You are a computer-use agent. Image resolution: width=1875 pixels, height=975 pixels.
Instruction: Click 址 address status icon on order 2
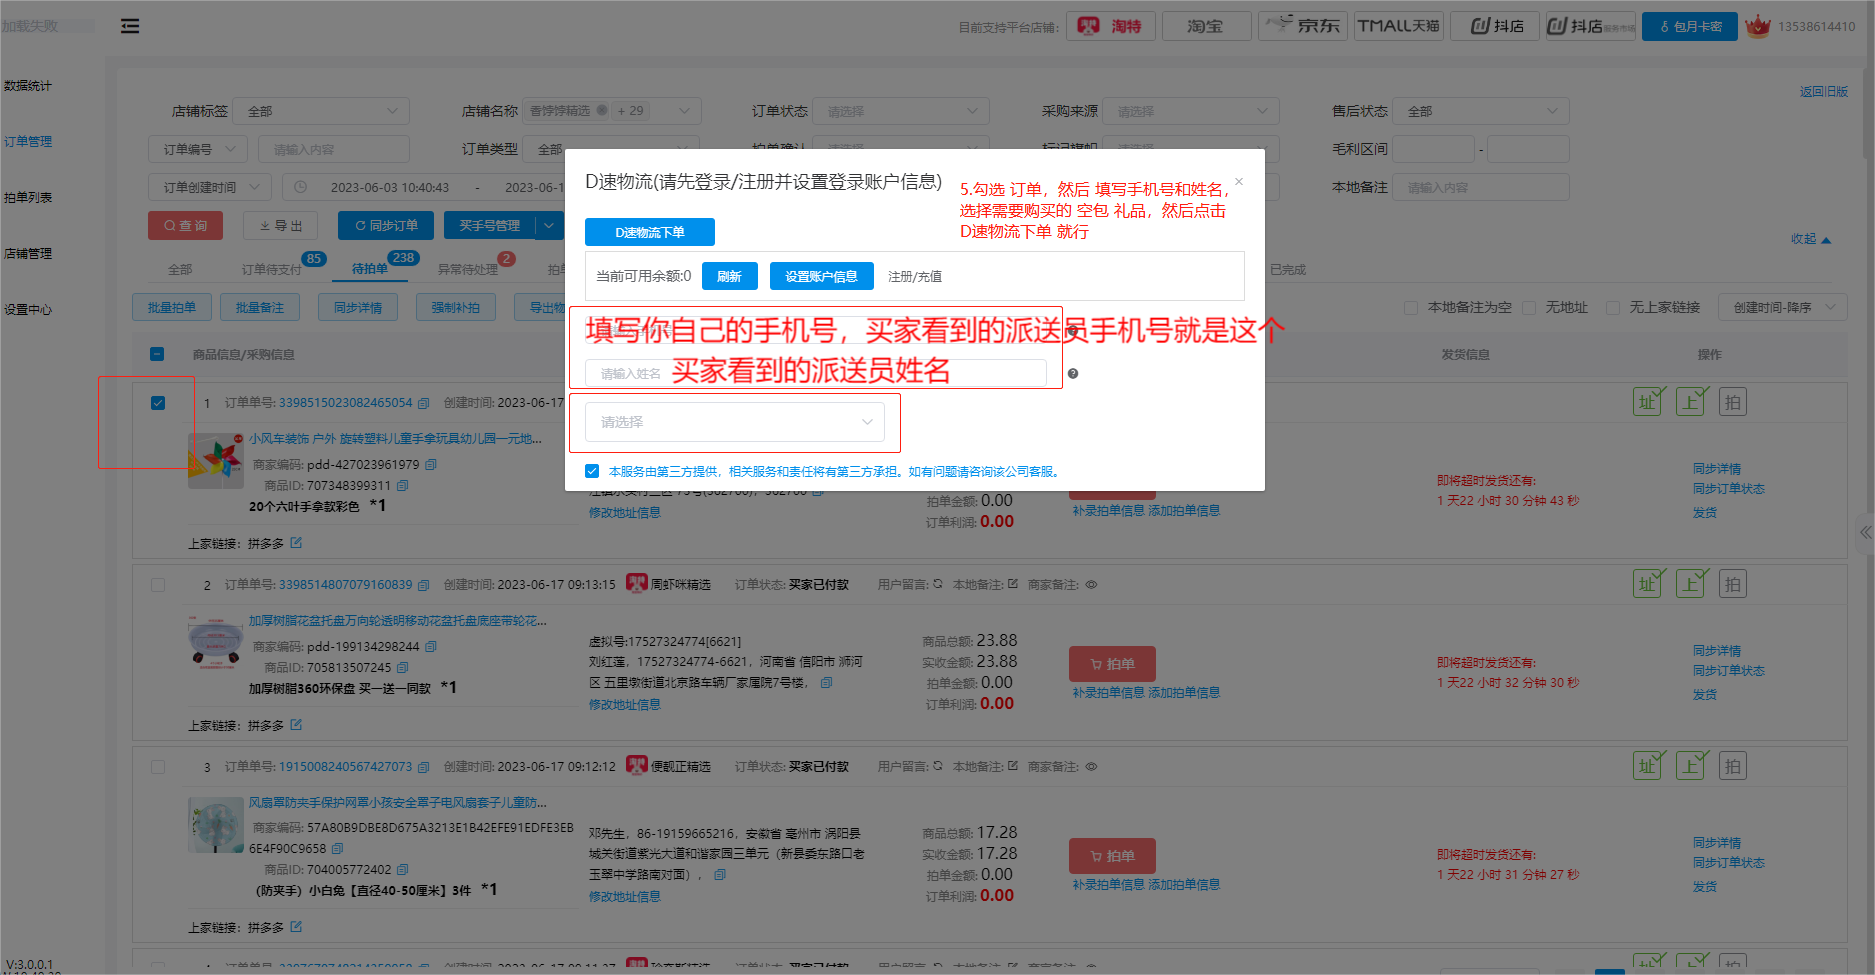point(1649,584)
